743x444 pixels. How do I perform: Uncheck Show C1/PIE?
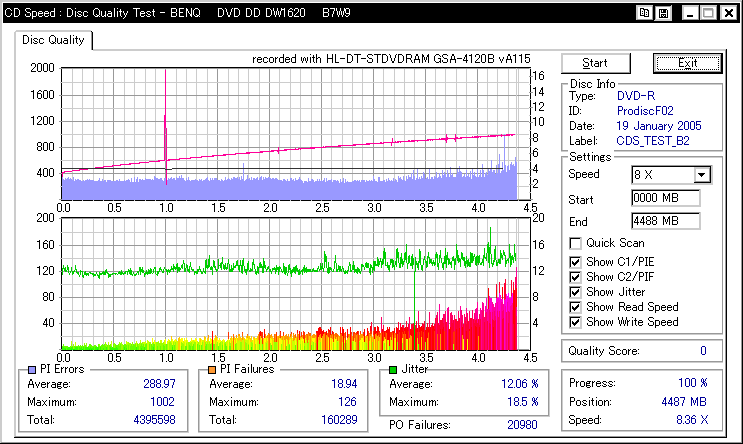575,261
